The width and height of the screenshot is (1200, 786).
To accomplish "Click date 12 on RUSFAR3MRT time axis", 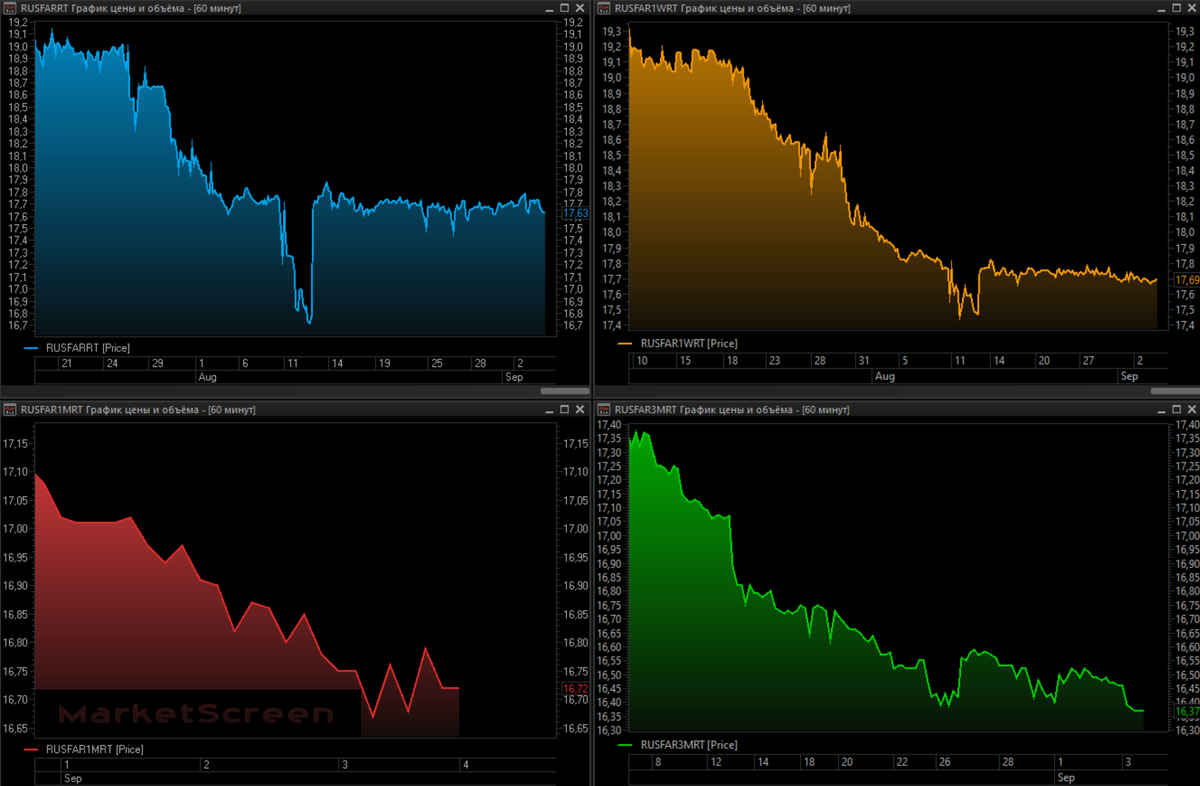I will point(716,762).
